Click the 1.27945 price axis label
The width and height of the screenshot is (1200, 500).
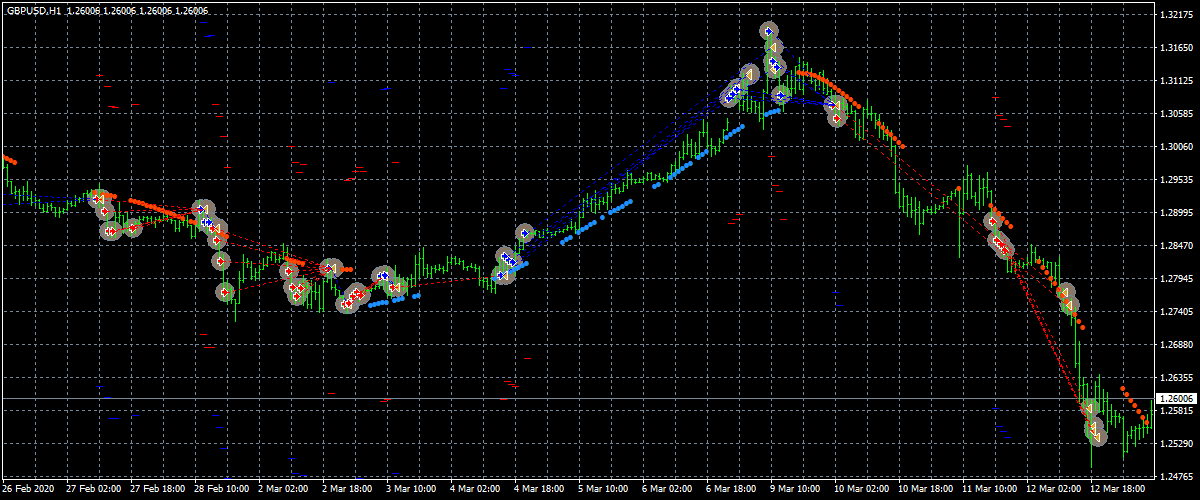point(1175,279)
